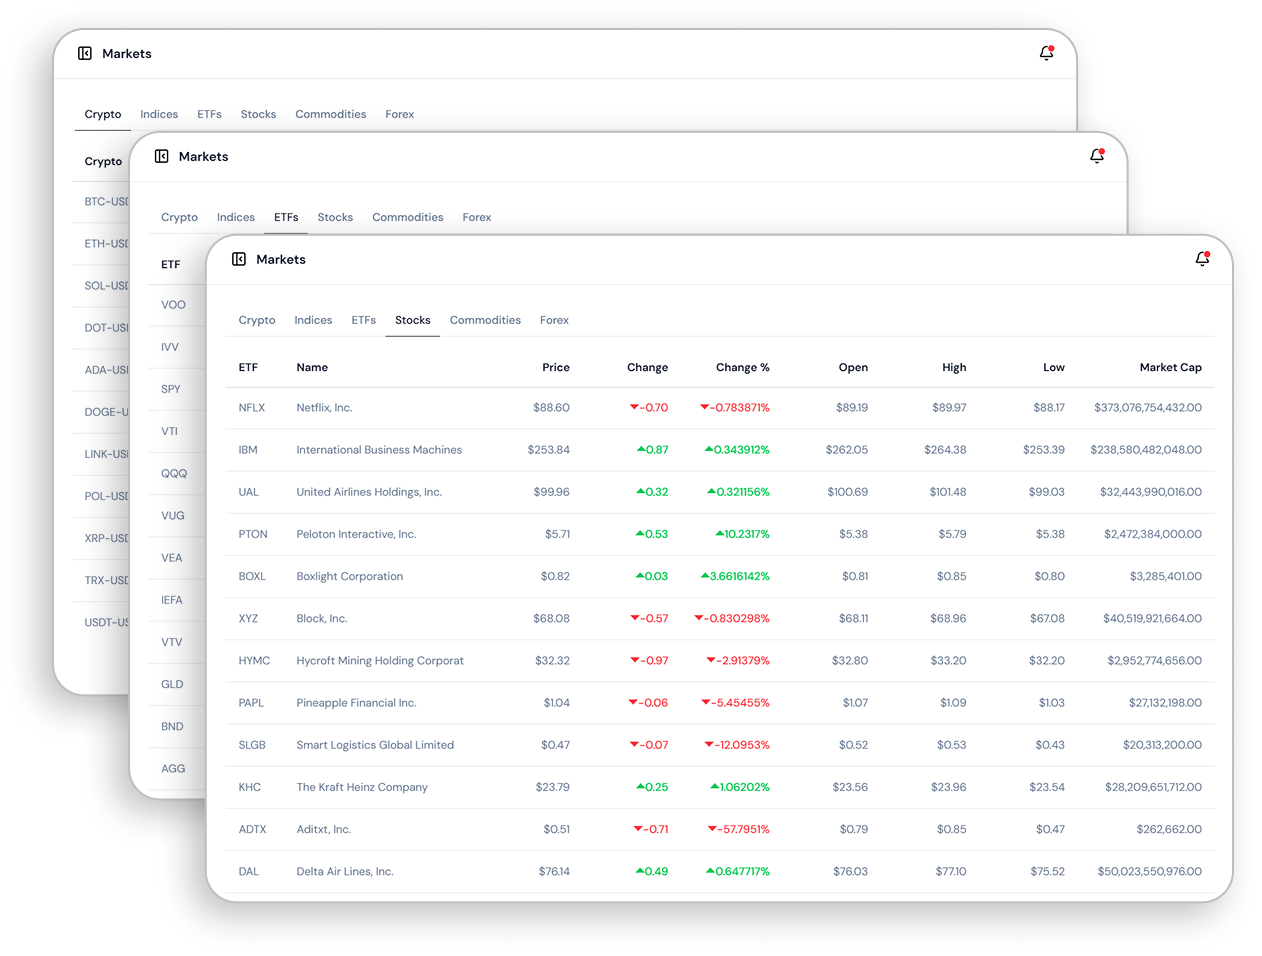Switch to Indices tab in front window
The height and width of the screenshot is (956, 1262).
pyautogui.click(x=313, y=320)
